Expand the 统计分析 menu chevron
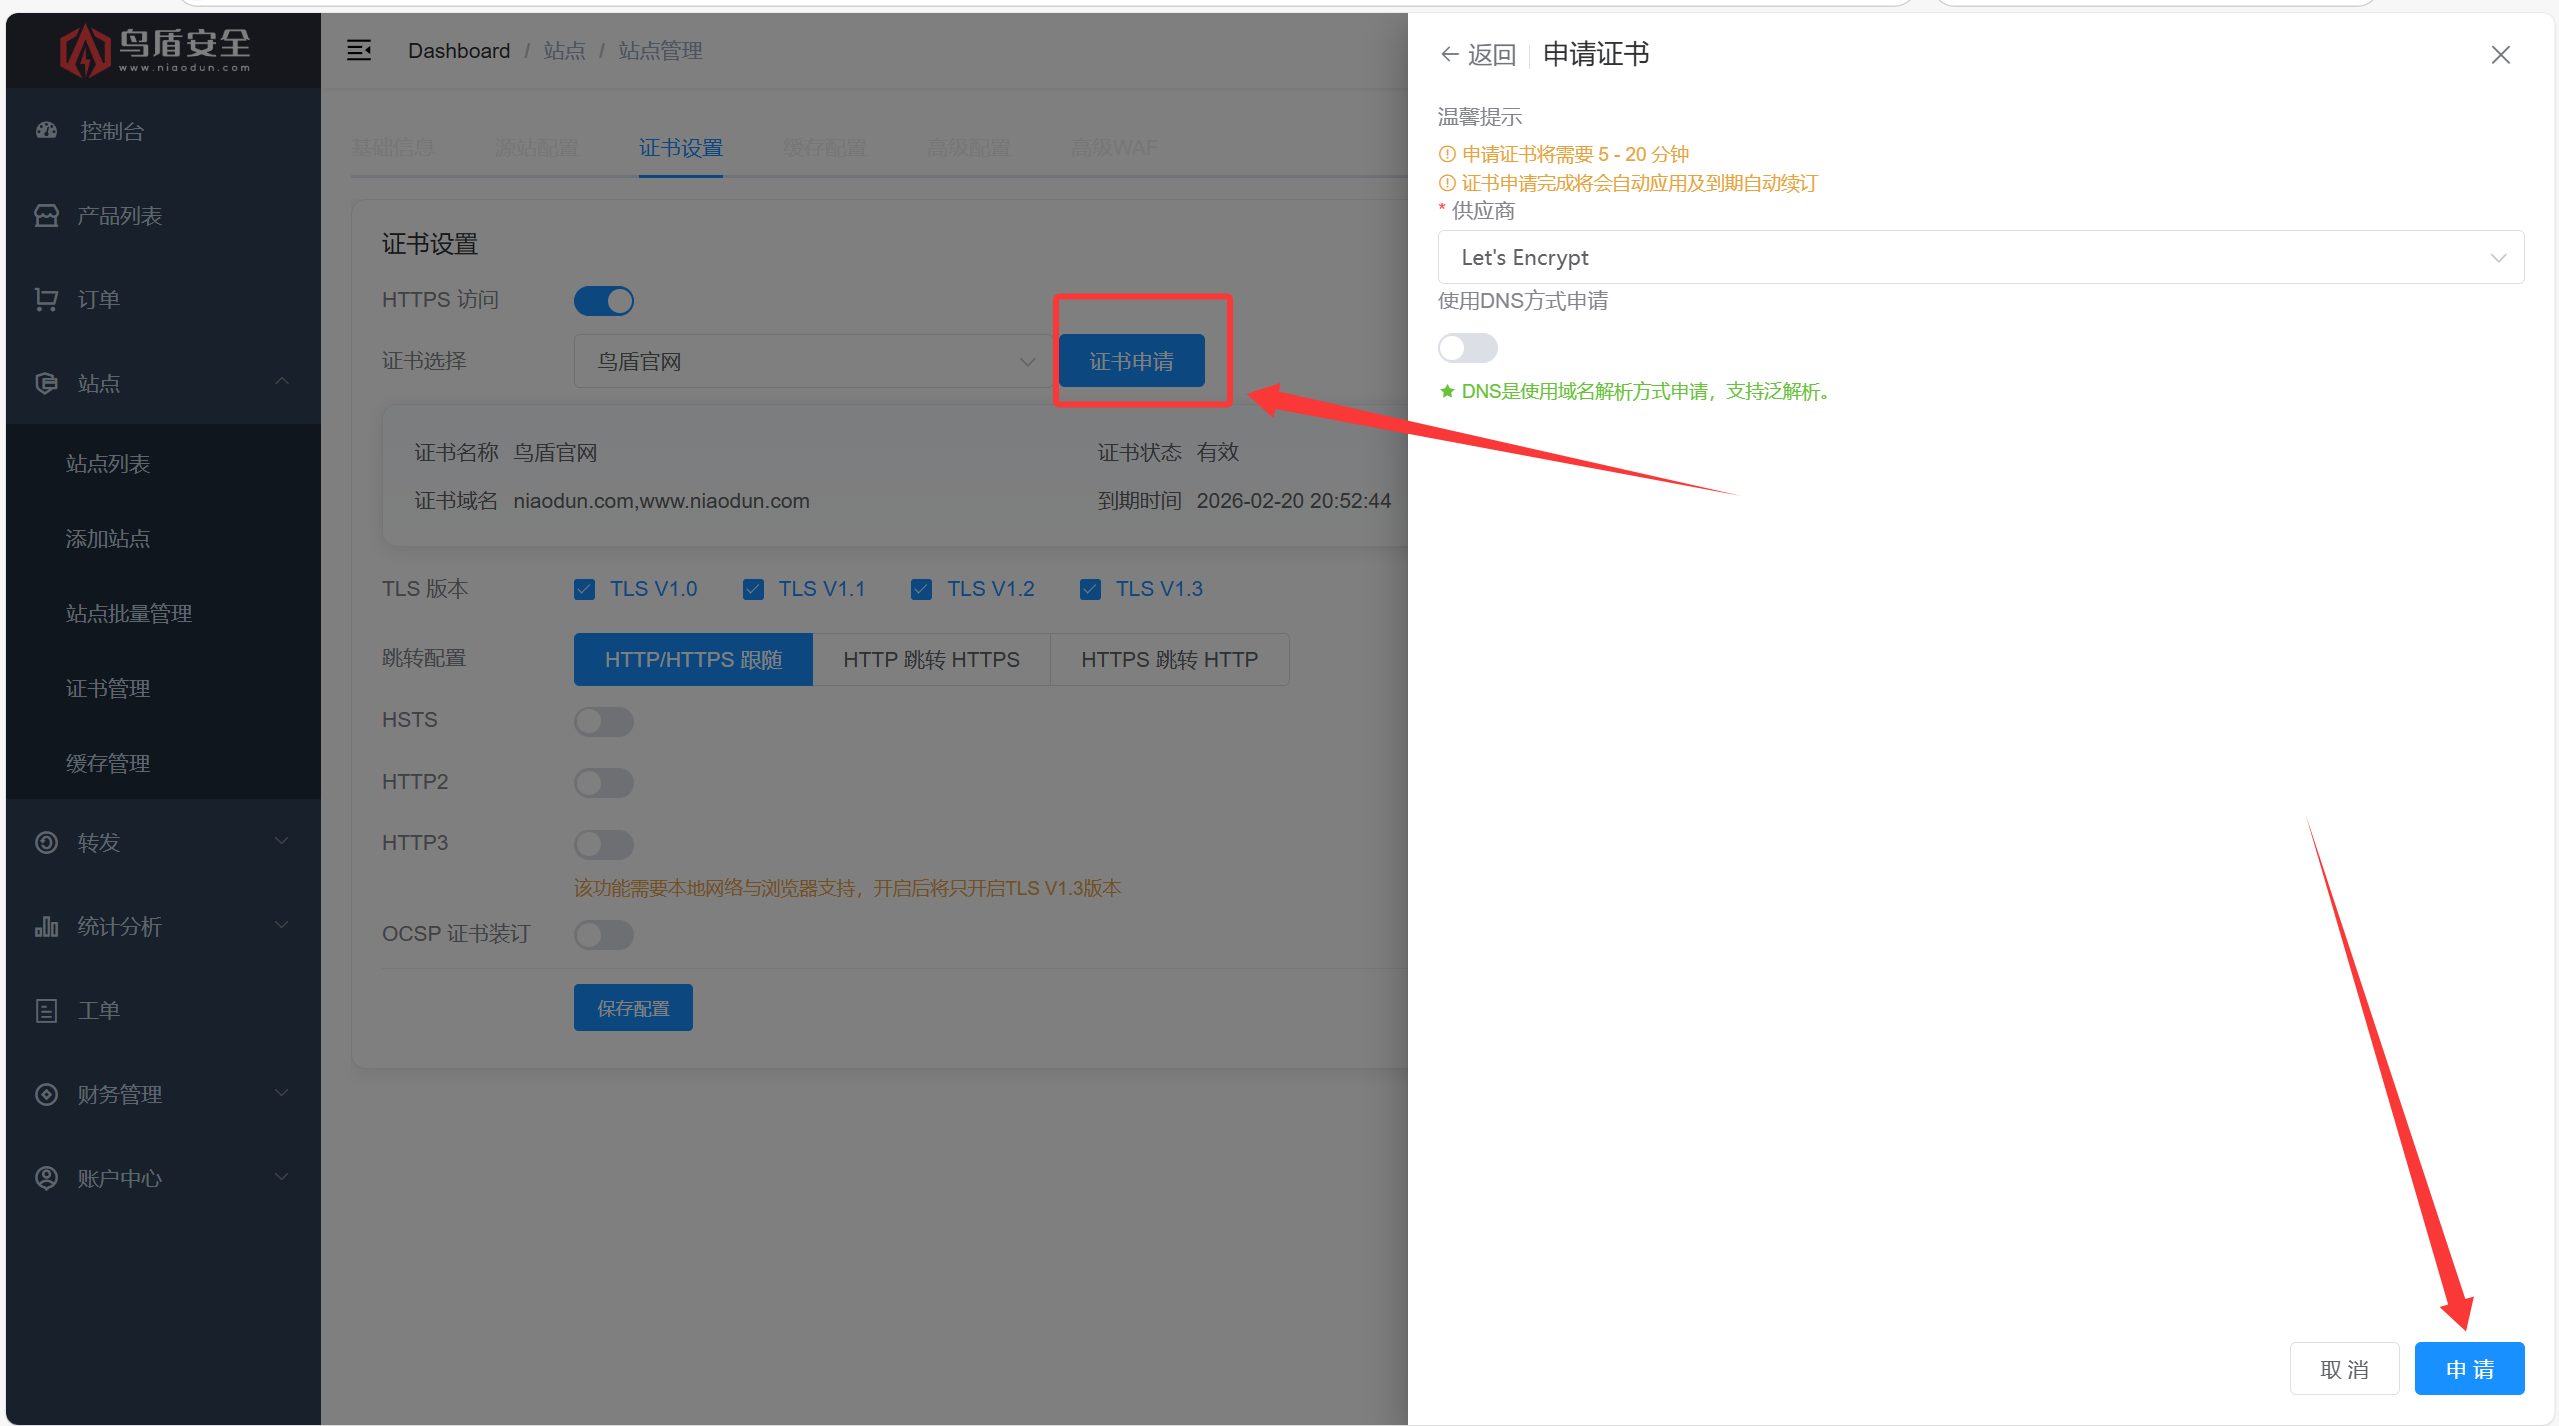This screenshot has width=2559, height=1426. 282,925
